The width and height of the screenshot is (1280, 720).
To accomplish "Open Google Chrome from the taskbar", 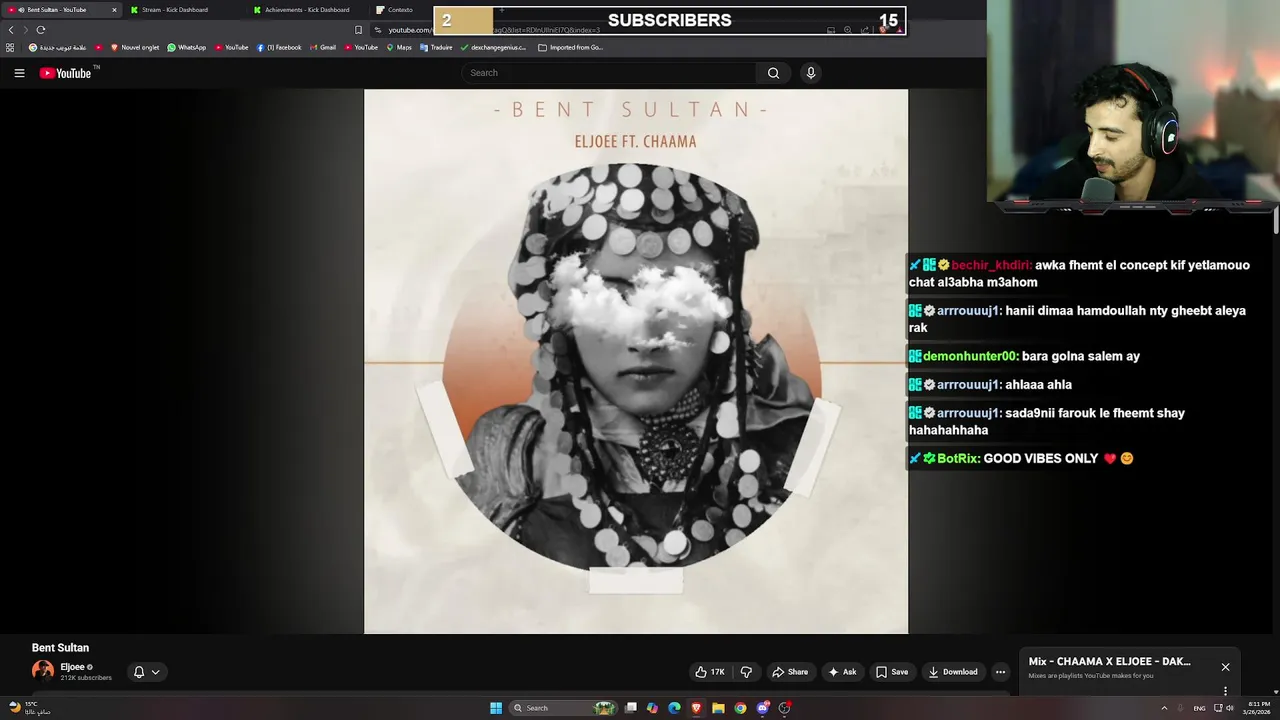I will click(x=740, y=708).
